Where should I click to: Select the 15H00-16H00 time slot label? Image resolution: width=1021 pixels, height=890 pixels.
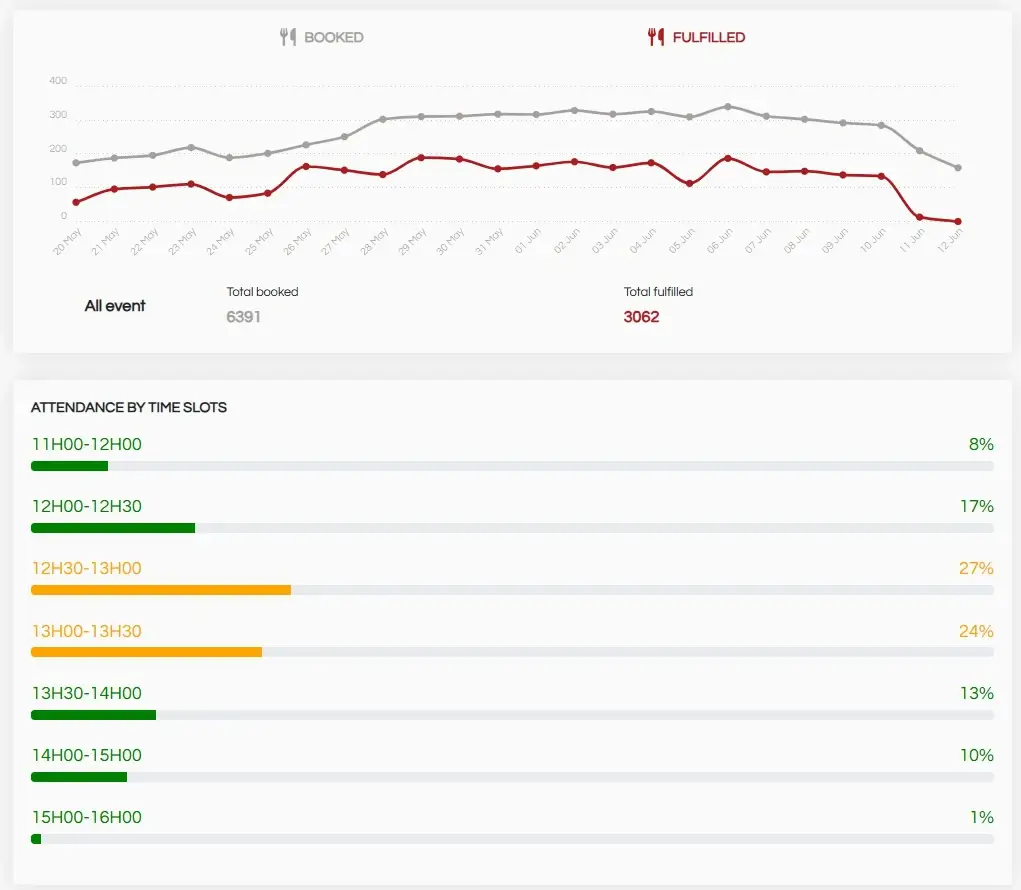87,816
